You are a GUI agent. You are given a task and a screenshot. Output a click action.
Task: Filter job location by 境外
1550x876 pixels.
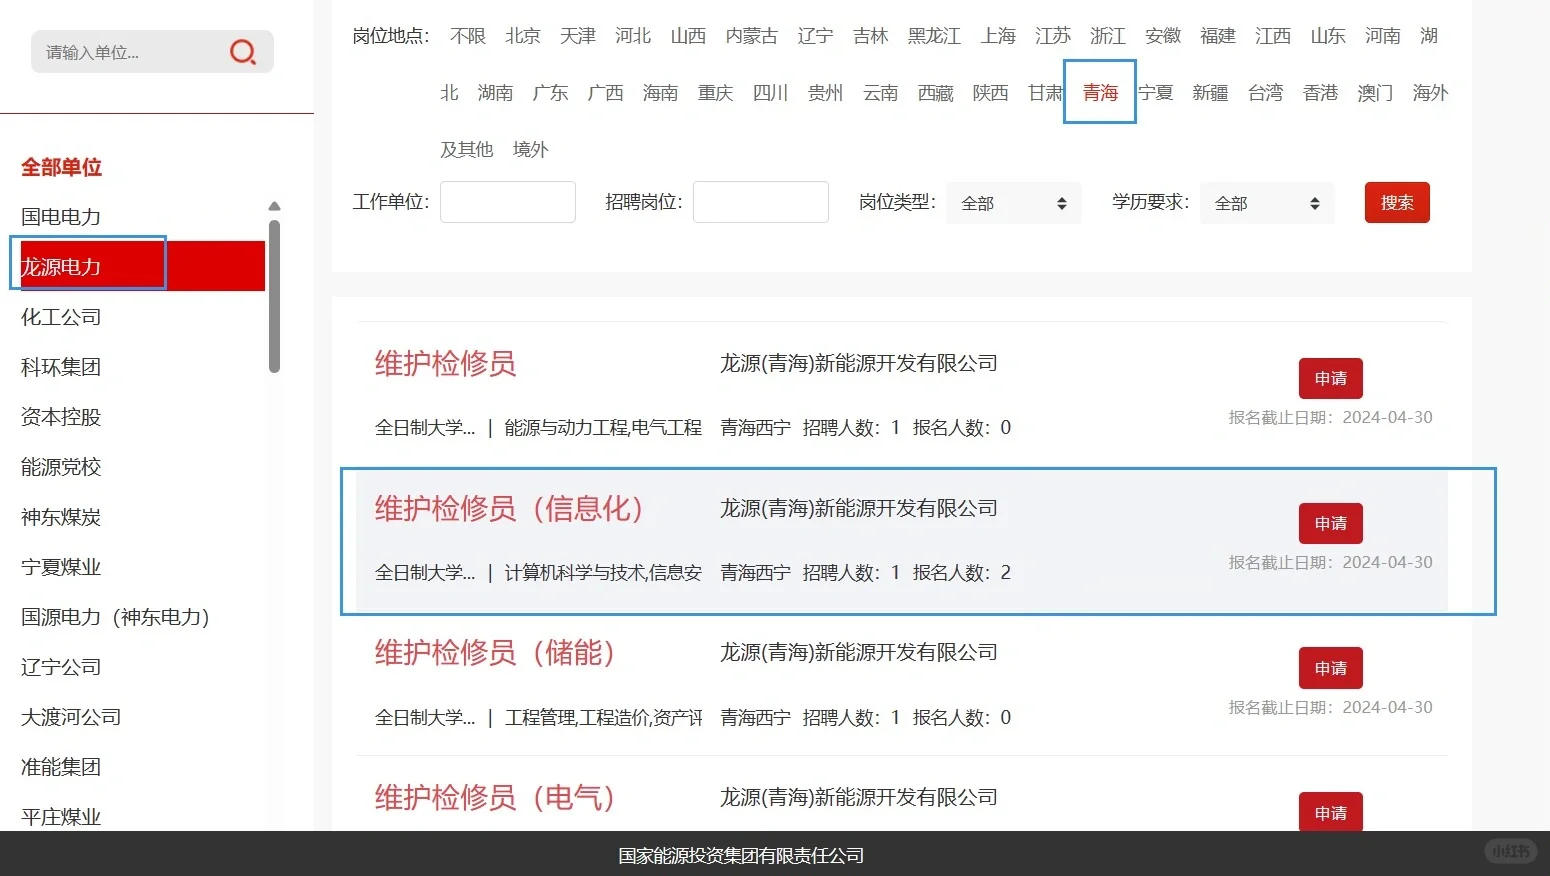tap(531, 150)
